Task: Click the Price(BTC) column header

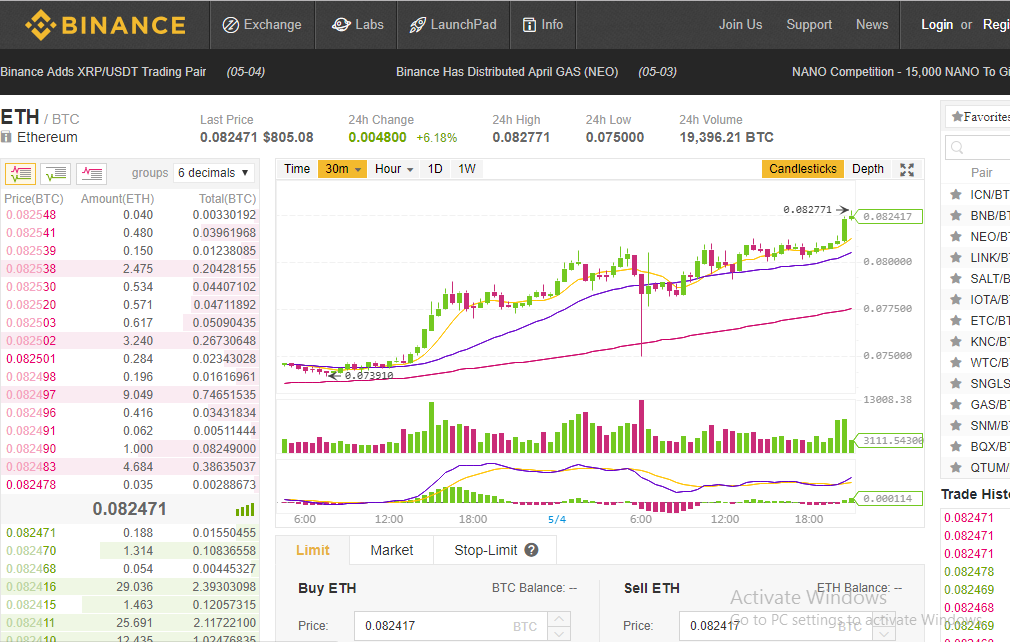Action: [x=33, y=199]
